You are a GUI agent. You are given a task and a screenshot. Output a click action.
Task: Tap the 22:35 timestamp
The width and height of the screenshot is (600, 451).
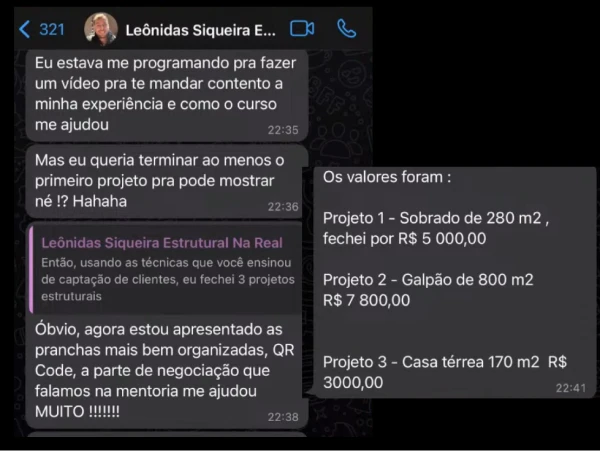pyautogui.click(x=283, y=130)
